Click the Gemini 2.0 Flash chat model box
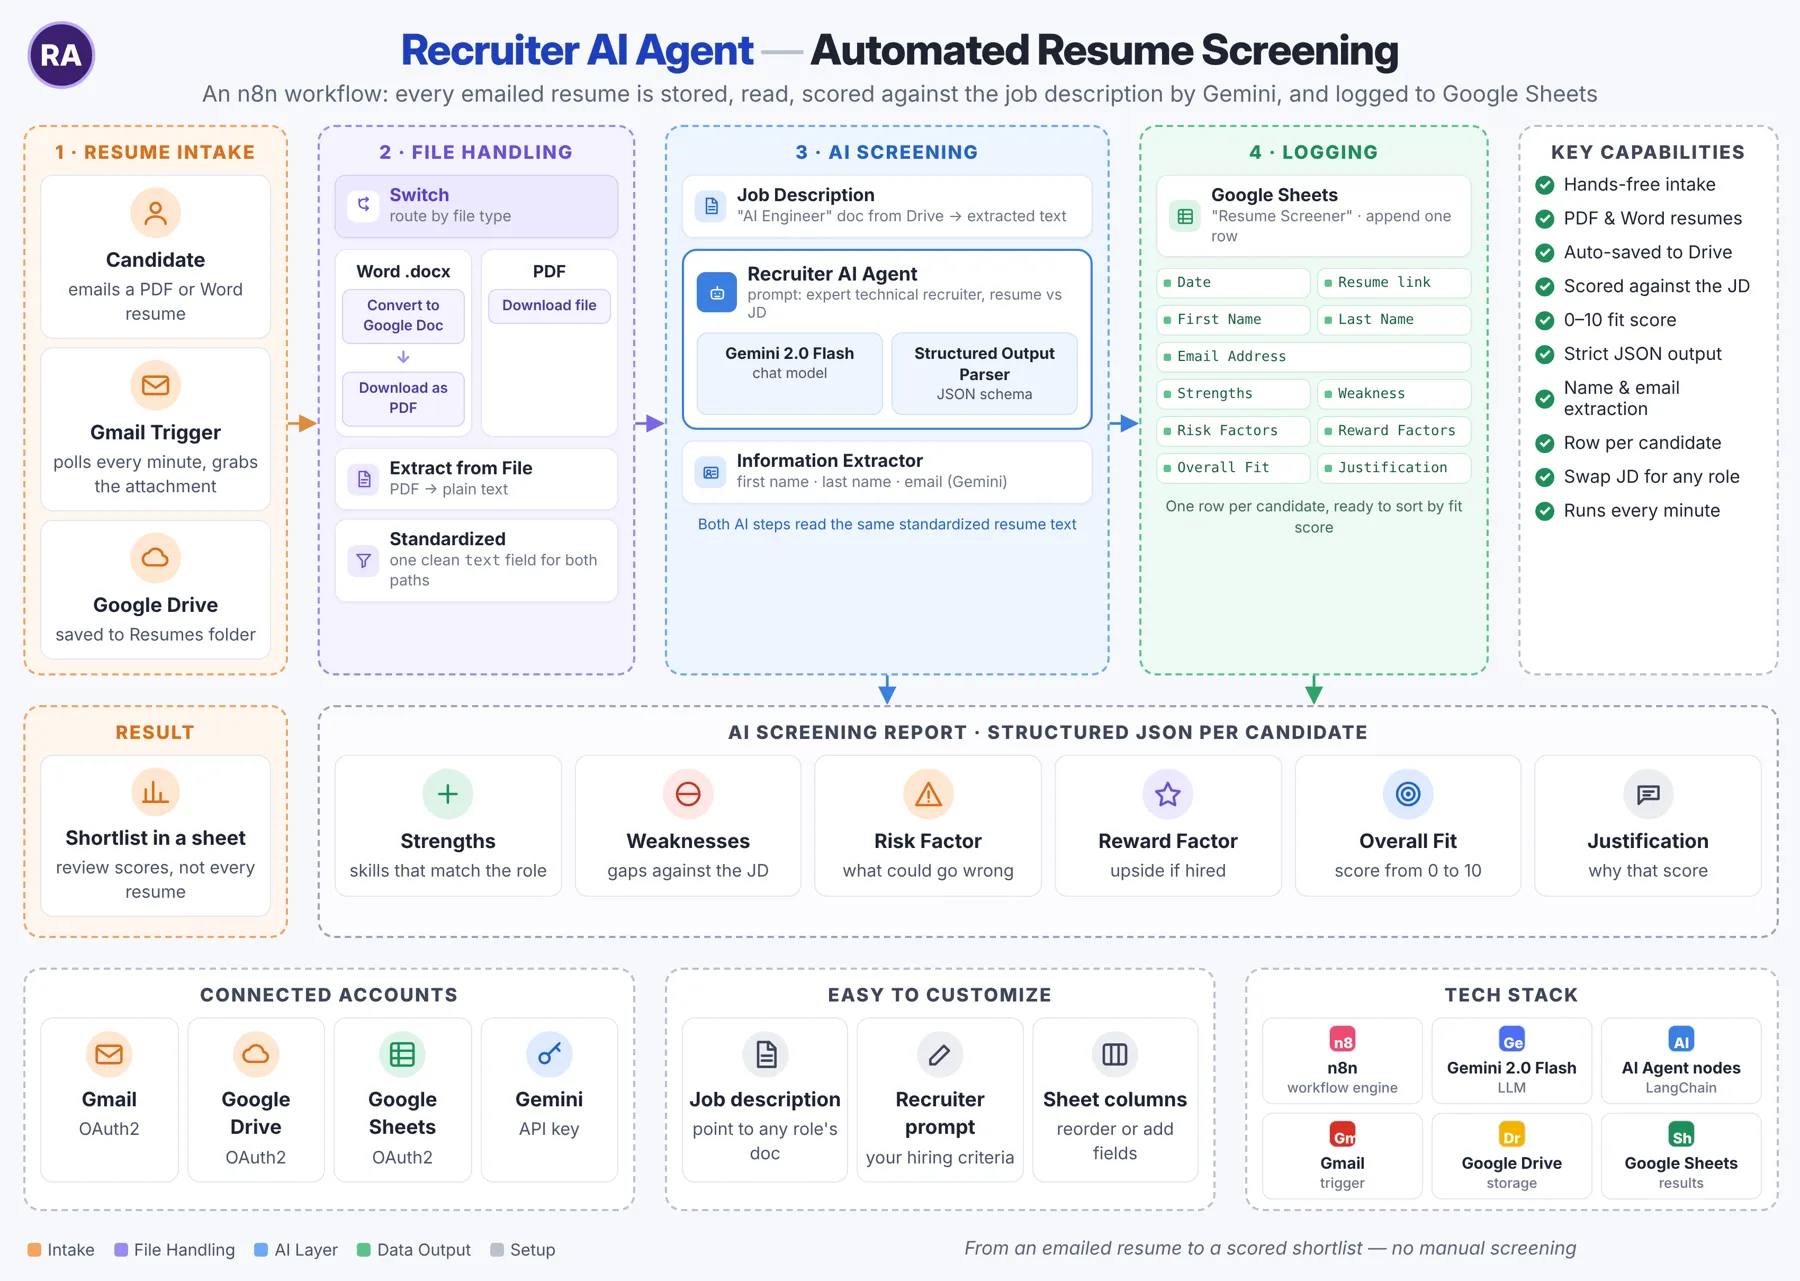The width and height of the screenshot is (1800, 1281). [x=789, y=373]
